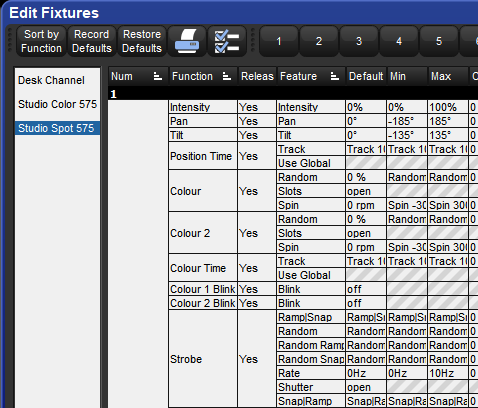Select Desk Channel in the fixture list
This screenshot has height=408, width=478.
click(57, 80)
